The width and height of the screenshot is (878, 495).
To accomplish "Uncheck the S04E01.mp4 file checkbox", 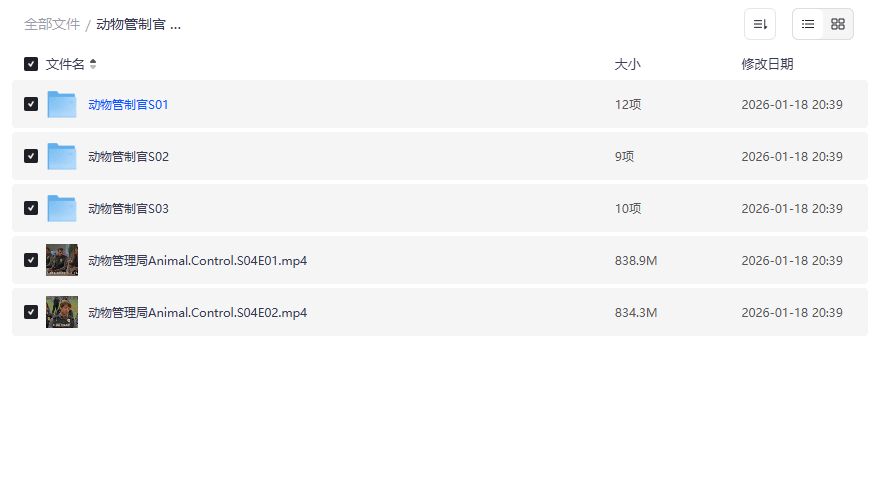I will [31, 260].
